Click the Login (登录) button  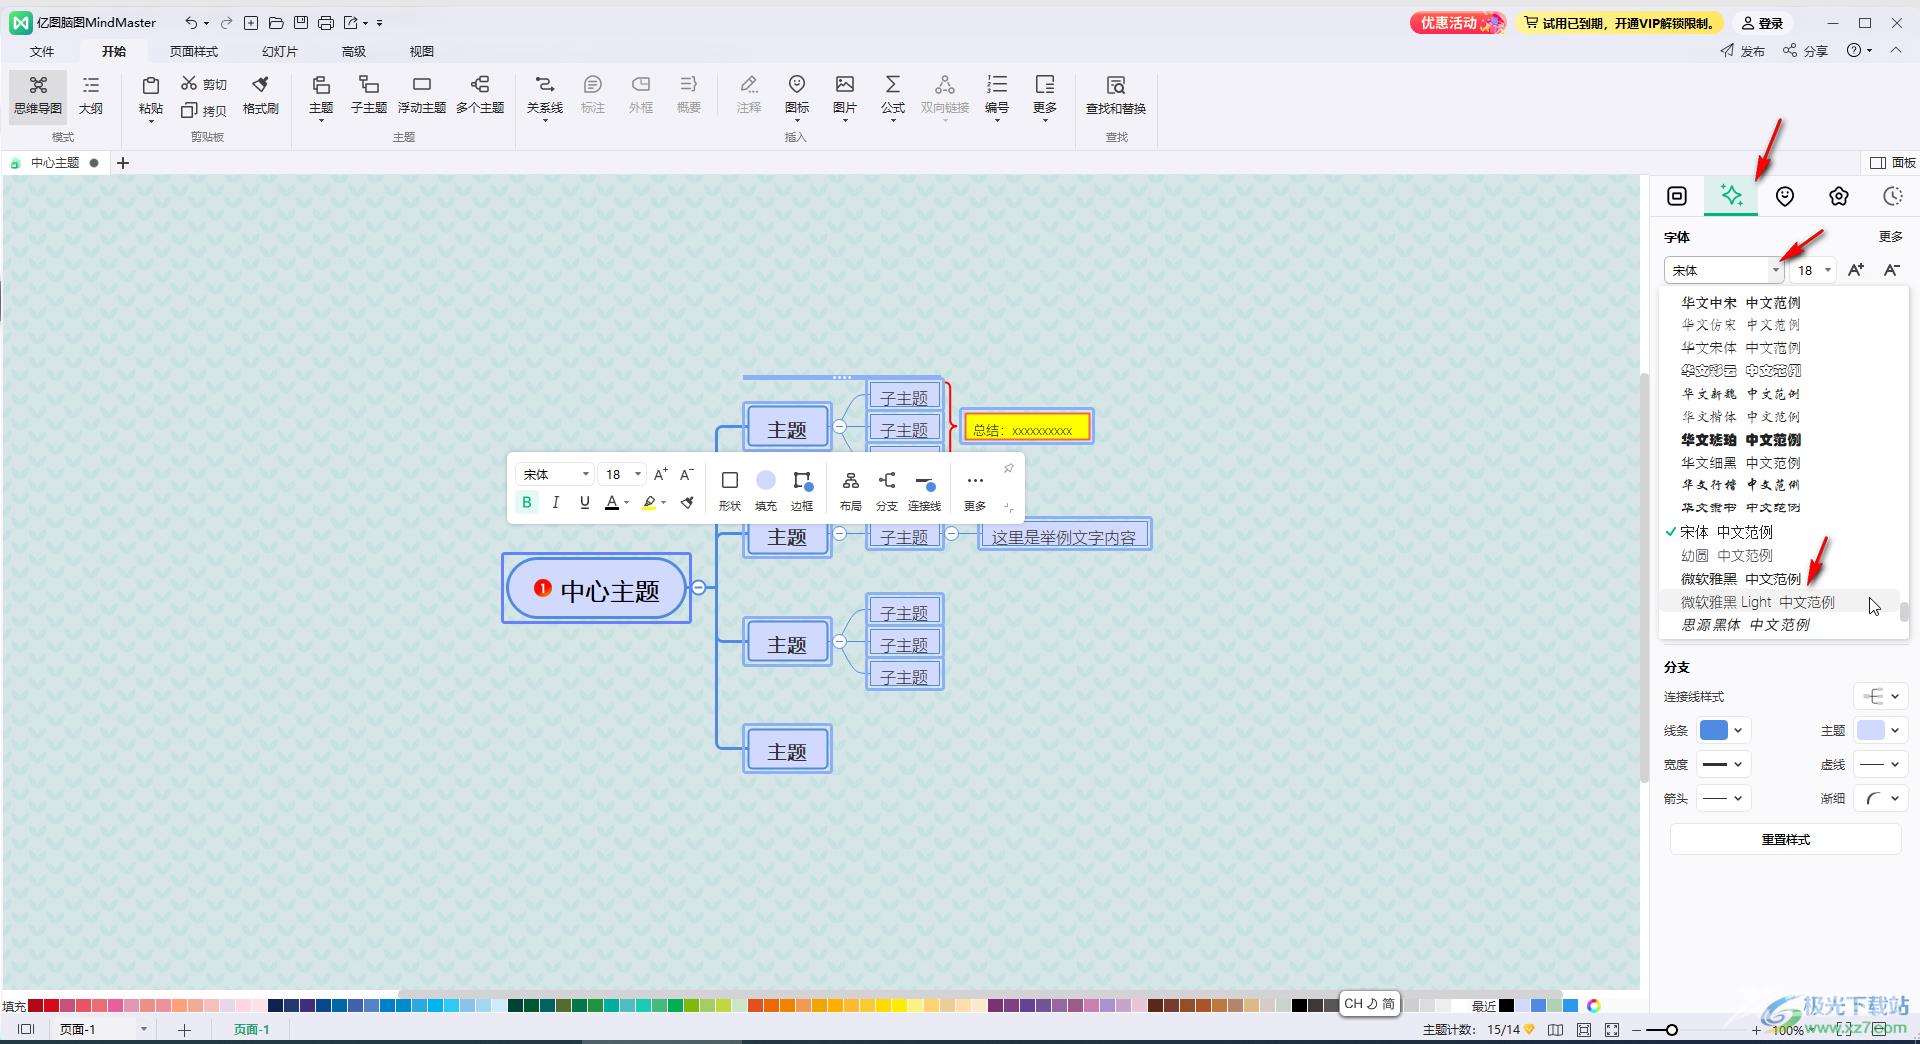click(x=1762, y=23)
